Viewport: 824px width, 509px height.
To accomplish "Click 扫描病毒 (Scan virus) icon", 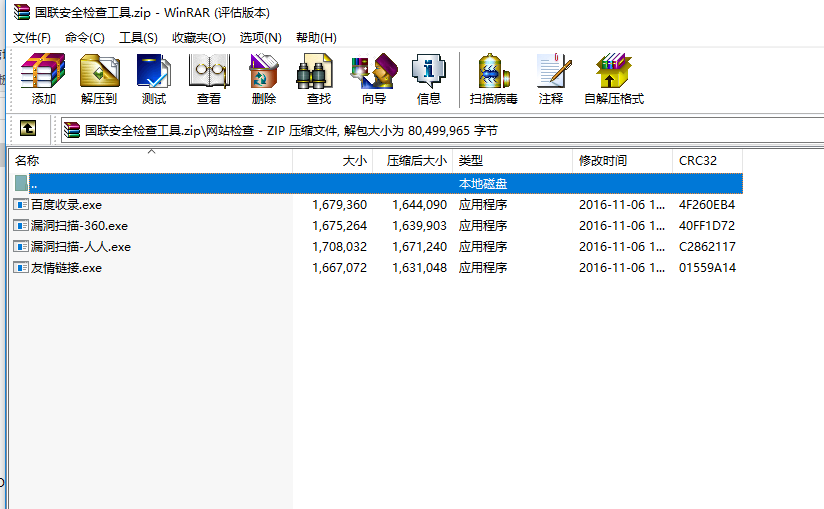I will (493, 70).
